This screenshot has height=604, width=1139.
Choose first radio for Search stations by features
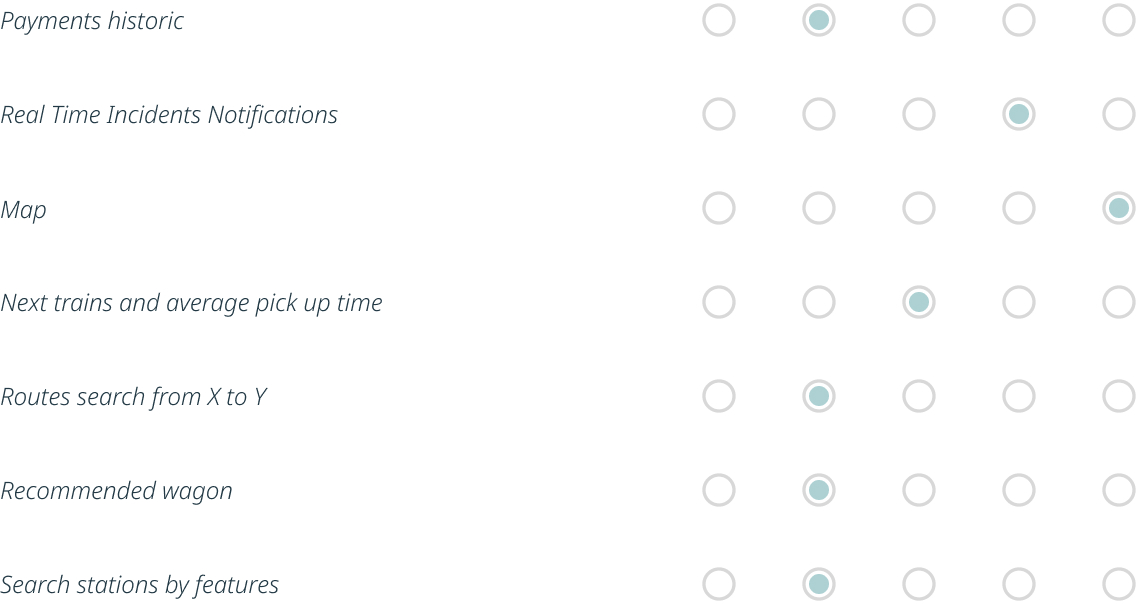(x=719, y=584)
